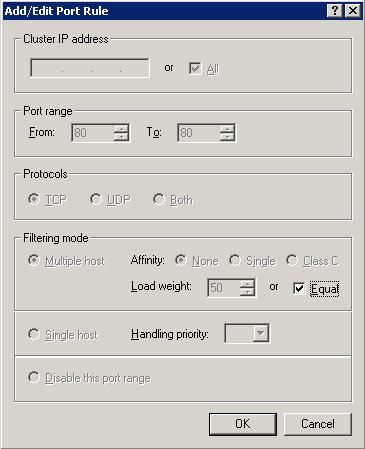Image resolution: width=365 pixels, height=449 pixels.
Task: Set affinity to Class C
Action: [x=292, y=260]
